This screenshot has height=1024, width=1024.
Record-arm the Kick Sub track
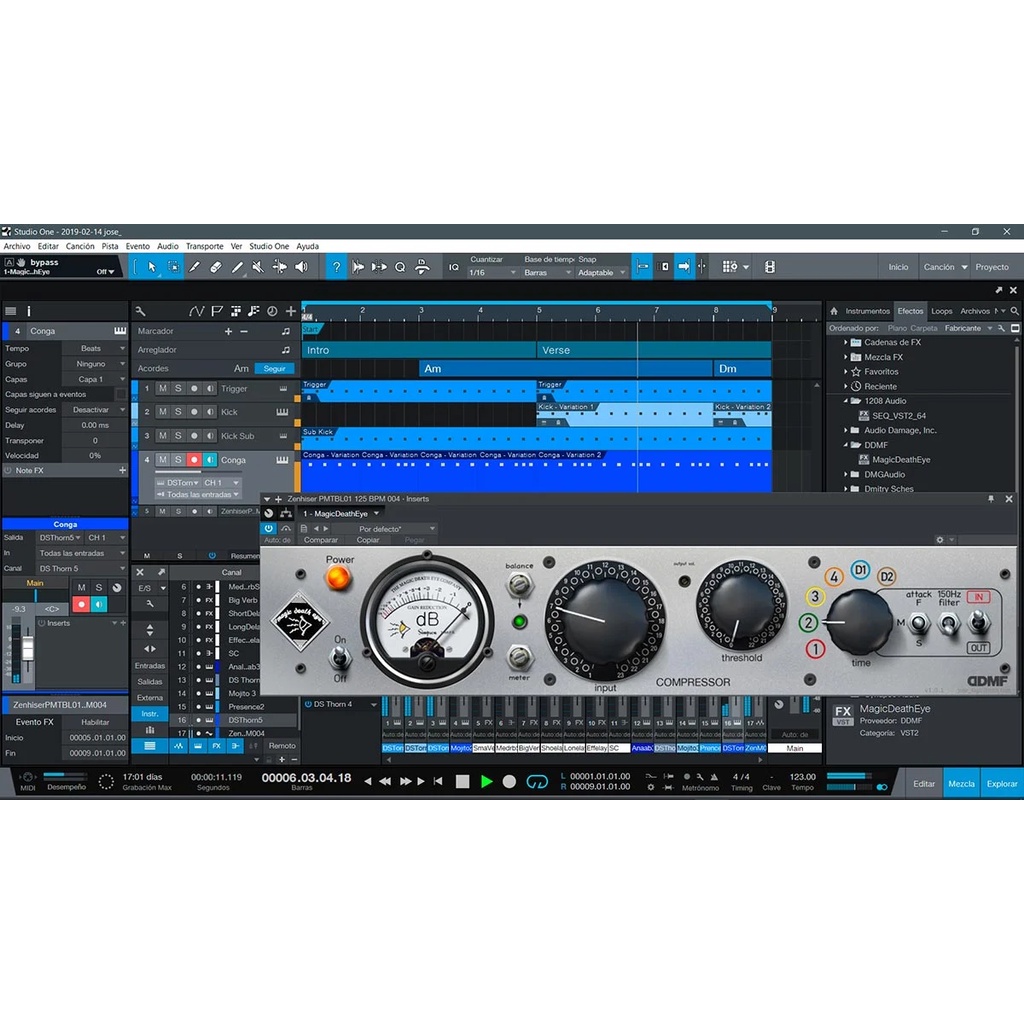pyautogui.click(x=194, y=436)
